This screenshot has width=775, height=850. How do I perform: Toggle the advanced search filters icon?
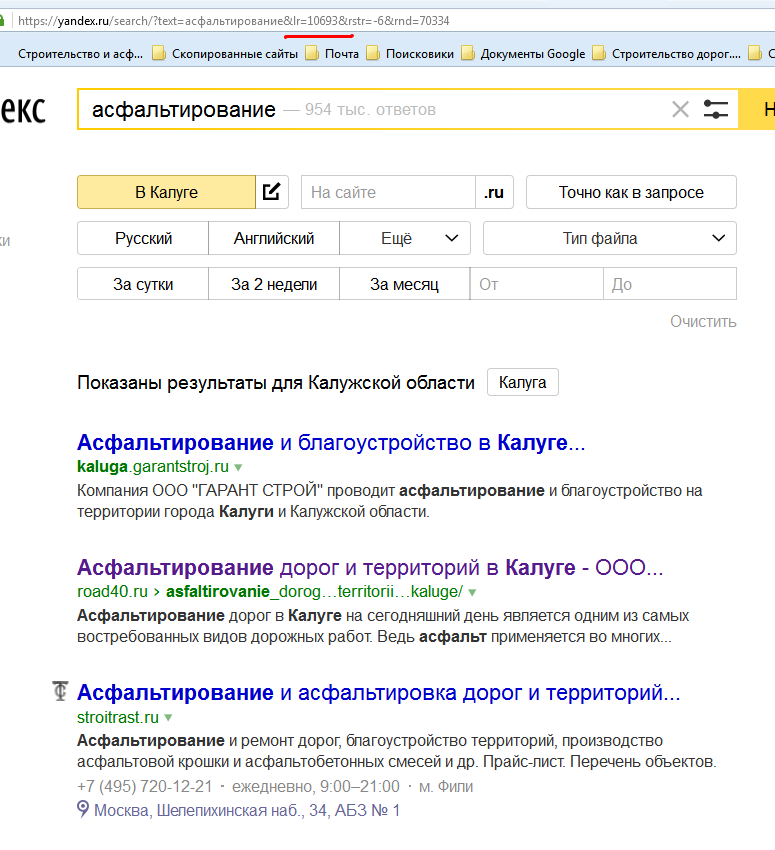pyautogui.click(x=715, y=110)
